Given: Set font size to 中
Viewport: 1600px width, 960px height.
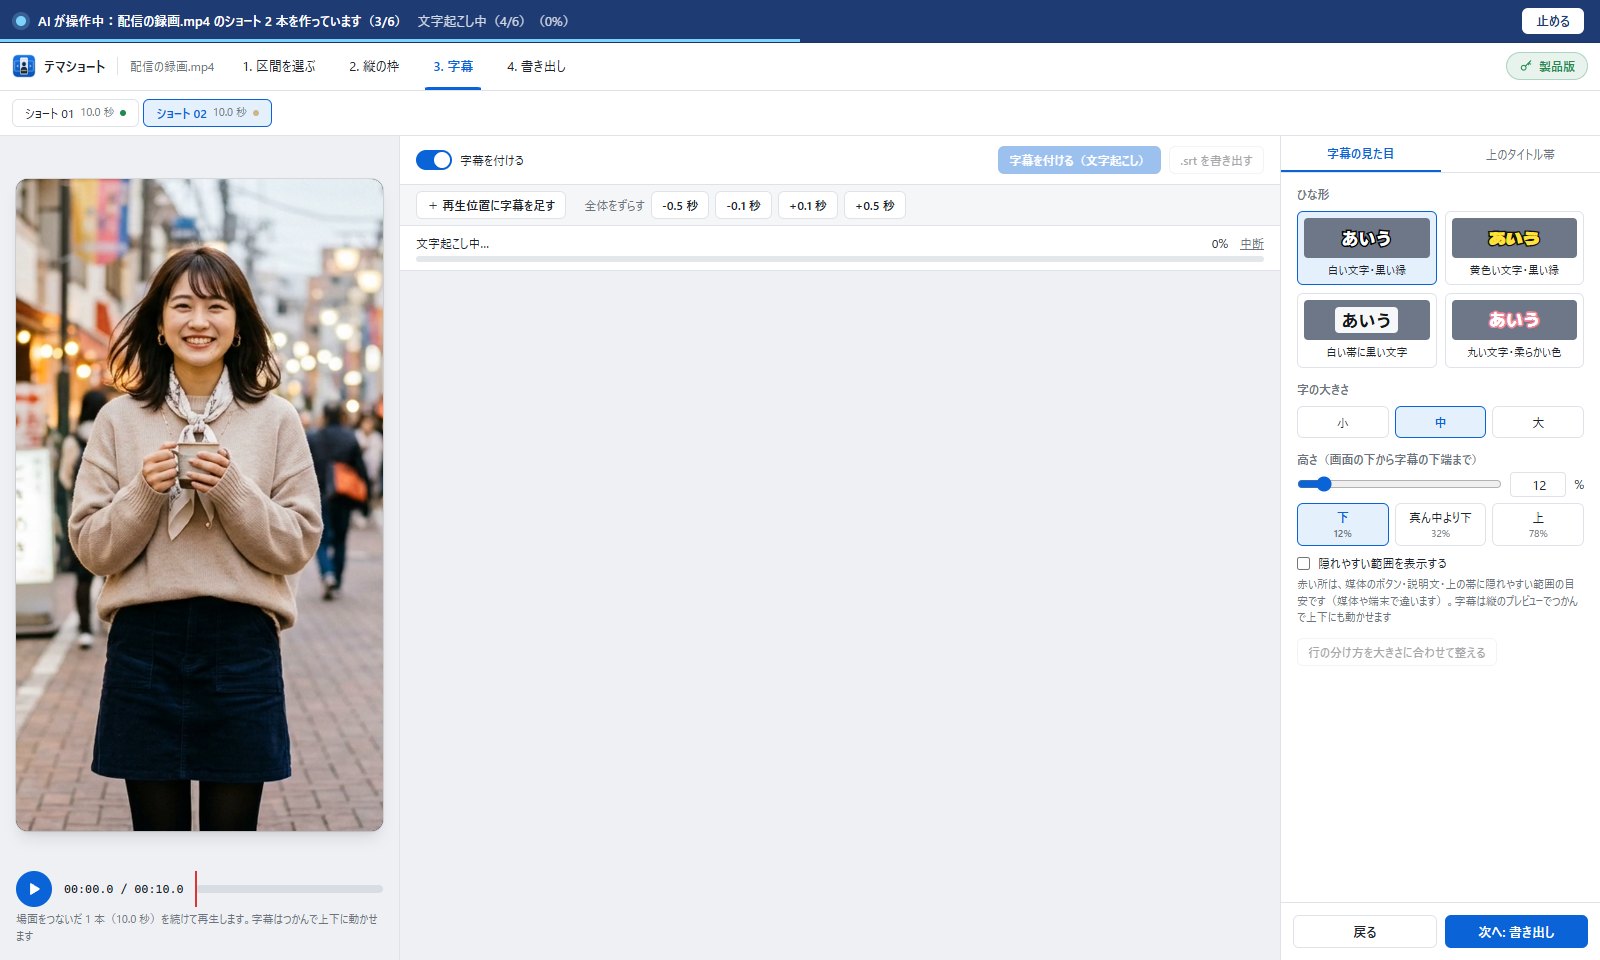Looking at the screenshot, I should 1440,422.
